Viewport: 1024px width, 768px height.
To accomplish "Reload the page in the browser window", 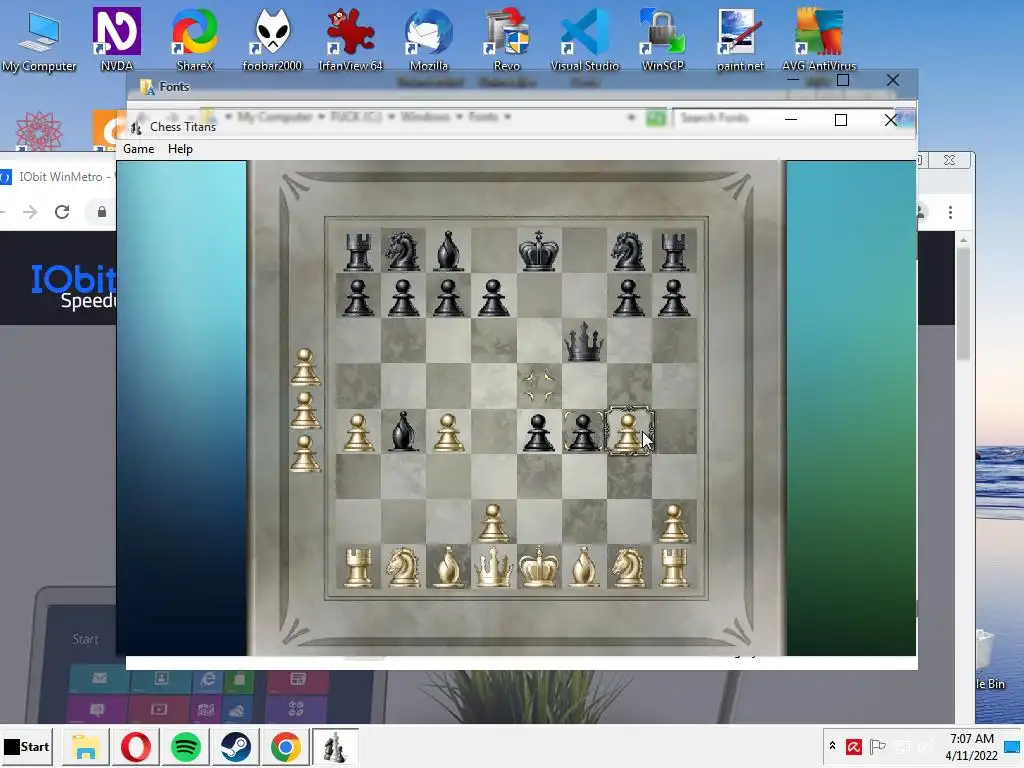I will point(62,212).
